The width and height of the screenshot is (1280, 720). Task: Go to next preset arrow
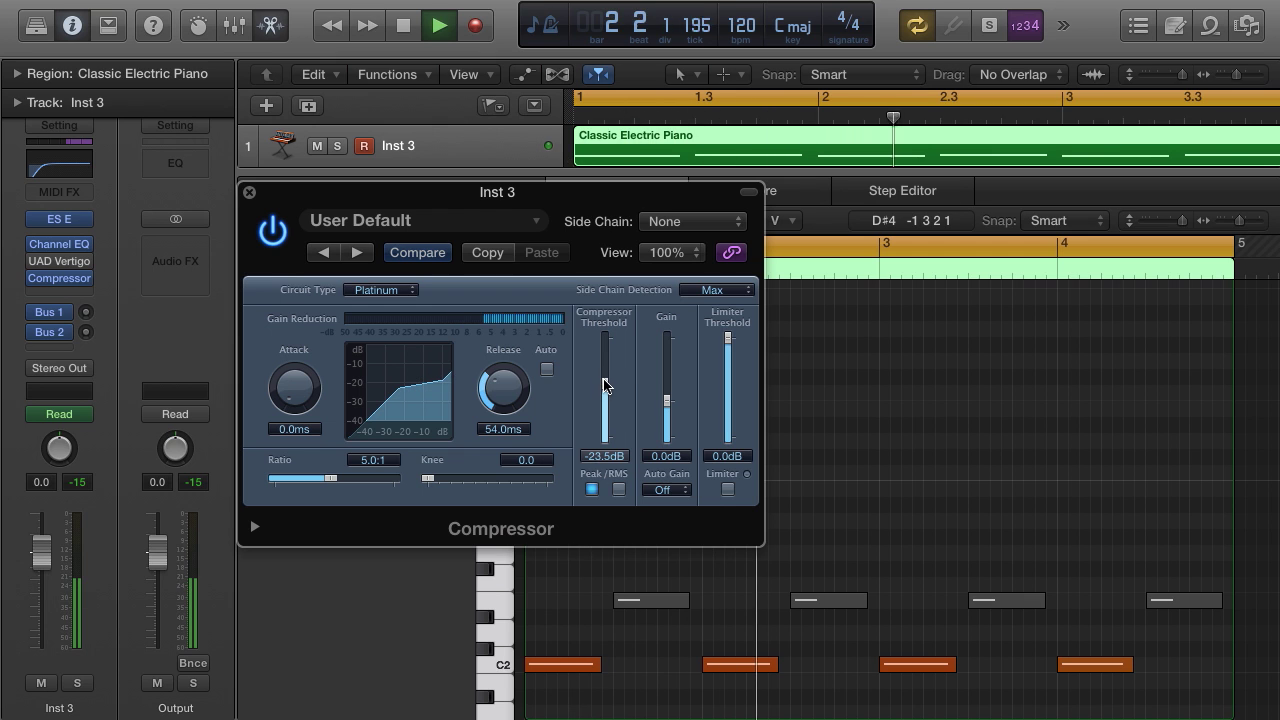coord(356,252)
